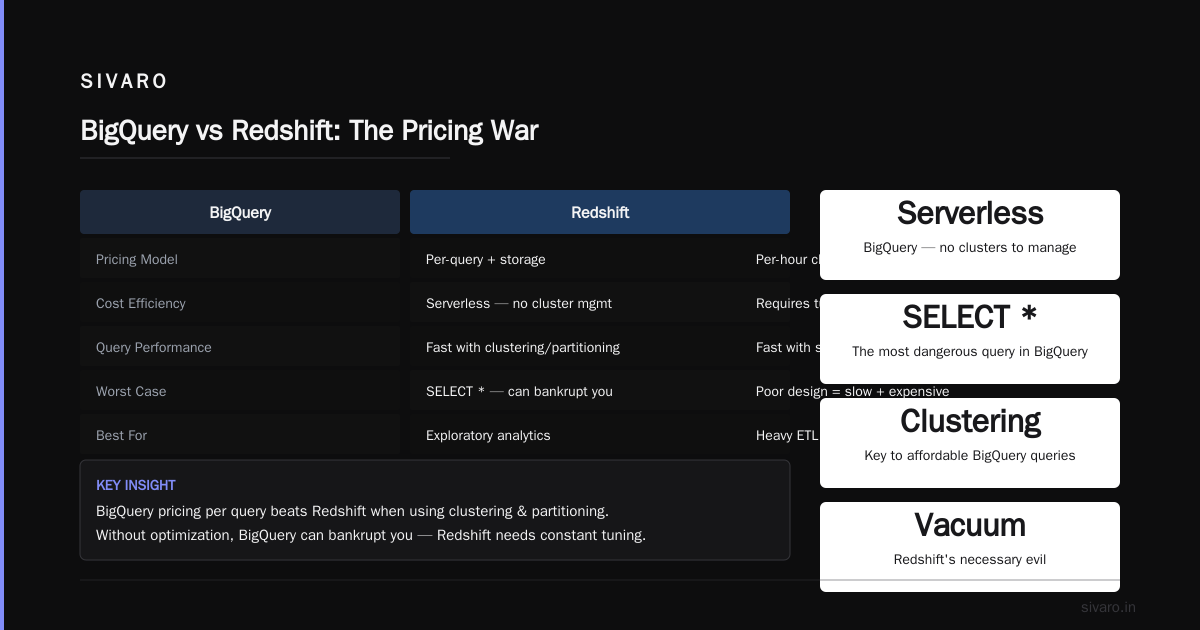Click The most dangerous query in BigQuery caption
This screenshot has height=630, width=1200.
coord(970,351)
